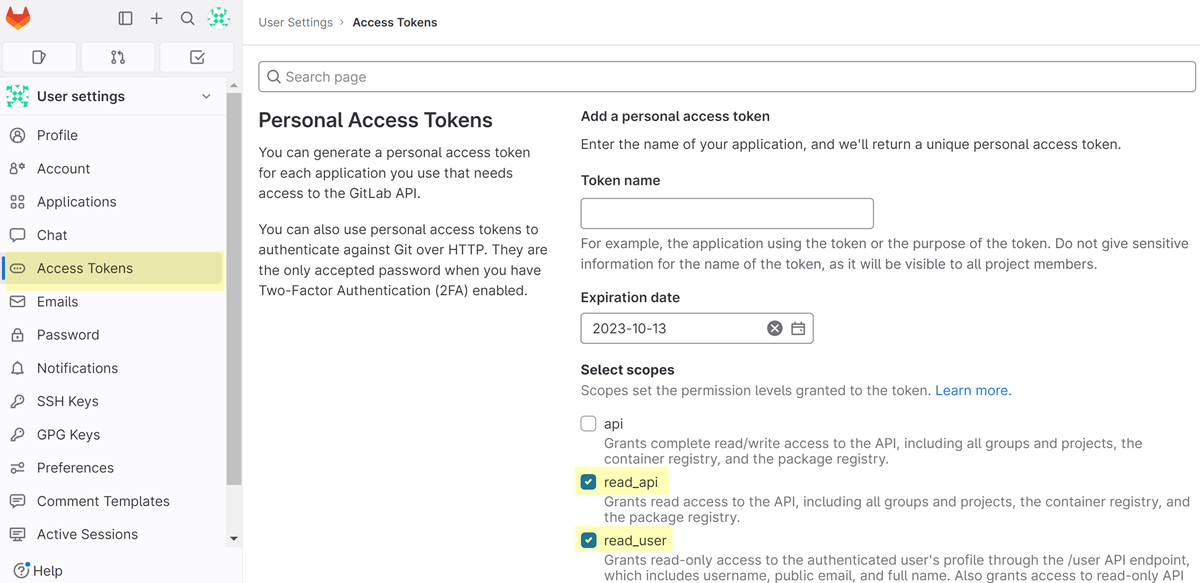Enable the api scope checkbox
Image resolution: width=1200 pixels, height=583 pixels.
click(x=589, y=424)
